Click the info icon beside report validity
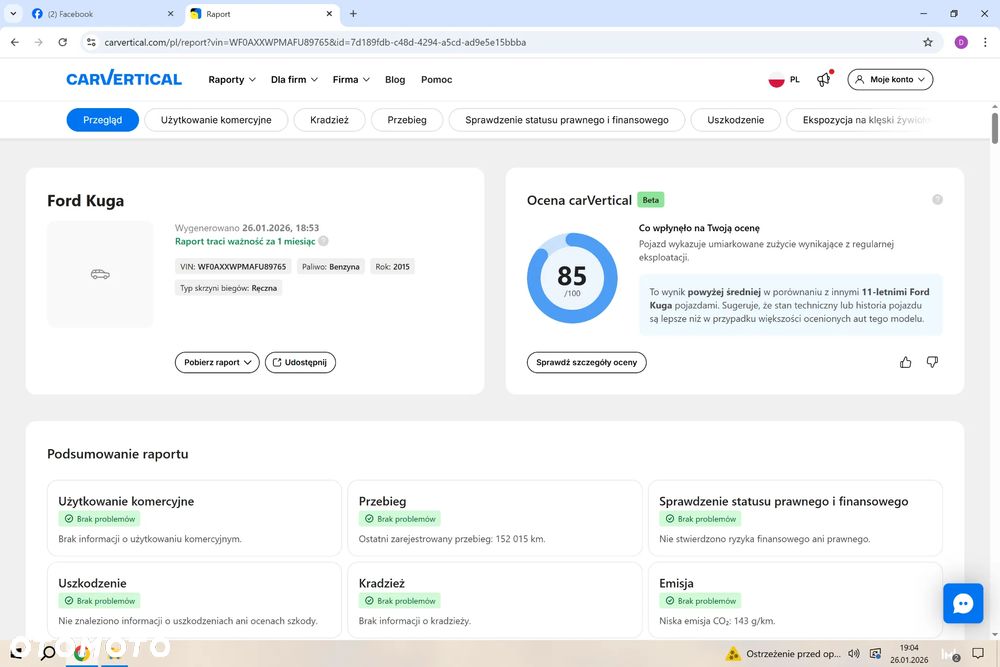Image resolution: width=1000 pixels, height=667 pixels. pyautogui.click(x=323, y=241)
